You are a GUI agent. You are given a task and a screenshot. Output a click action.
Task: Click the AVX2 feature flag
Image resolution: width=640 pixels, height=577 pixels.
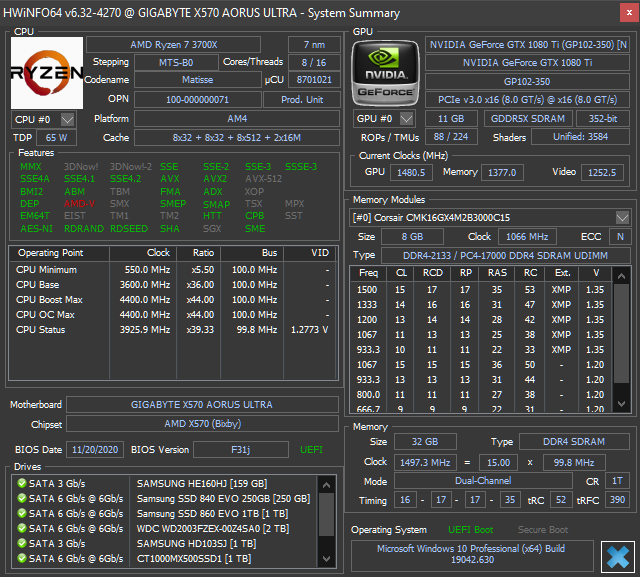[215, 179]
